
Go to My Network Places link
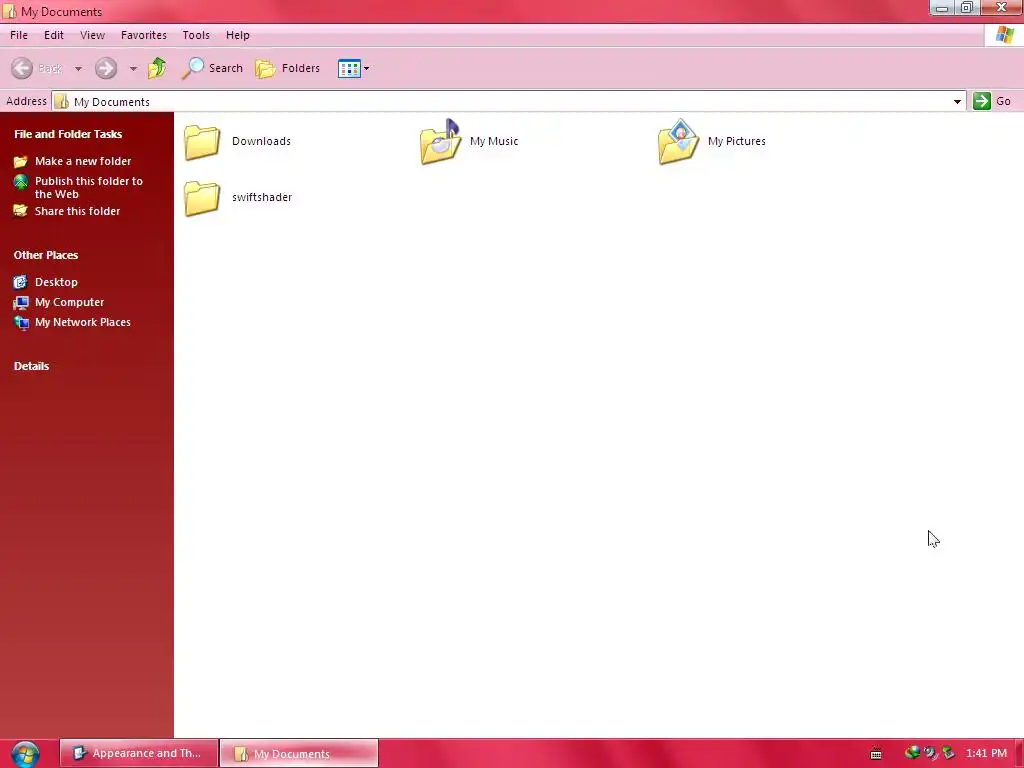[82, 323]
